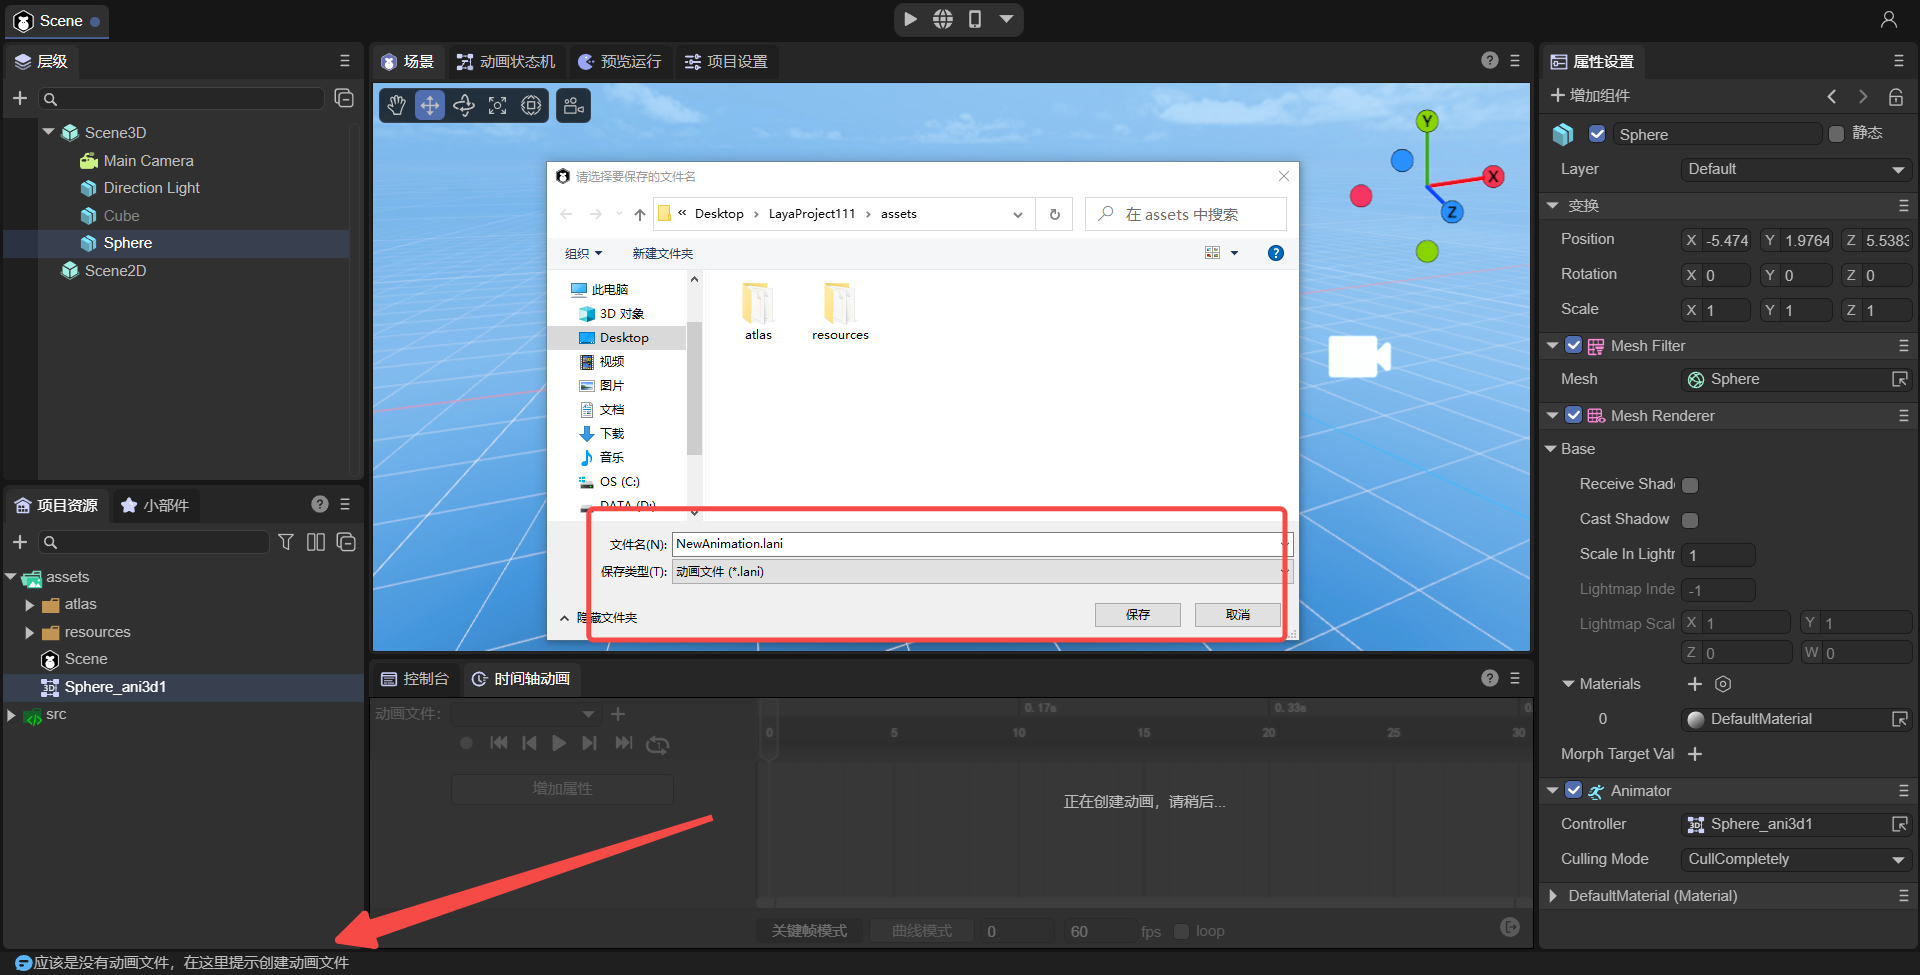The height and width of the screenshot is (975, 1920).
Task: Open the Layer Default dropdown
Action: [x=1795, y=170]
